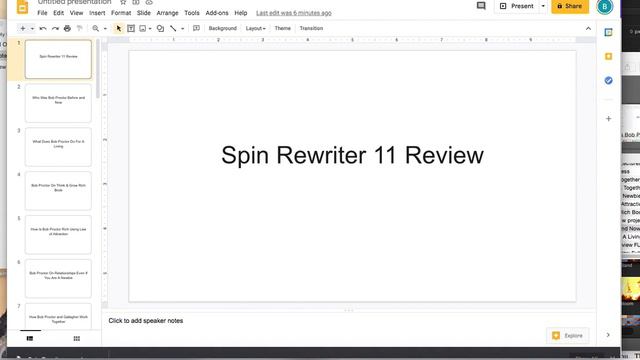Open the Slide menu
The width and height of the screenshot is (640, 360).
pos(144,13)
